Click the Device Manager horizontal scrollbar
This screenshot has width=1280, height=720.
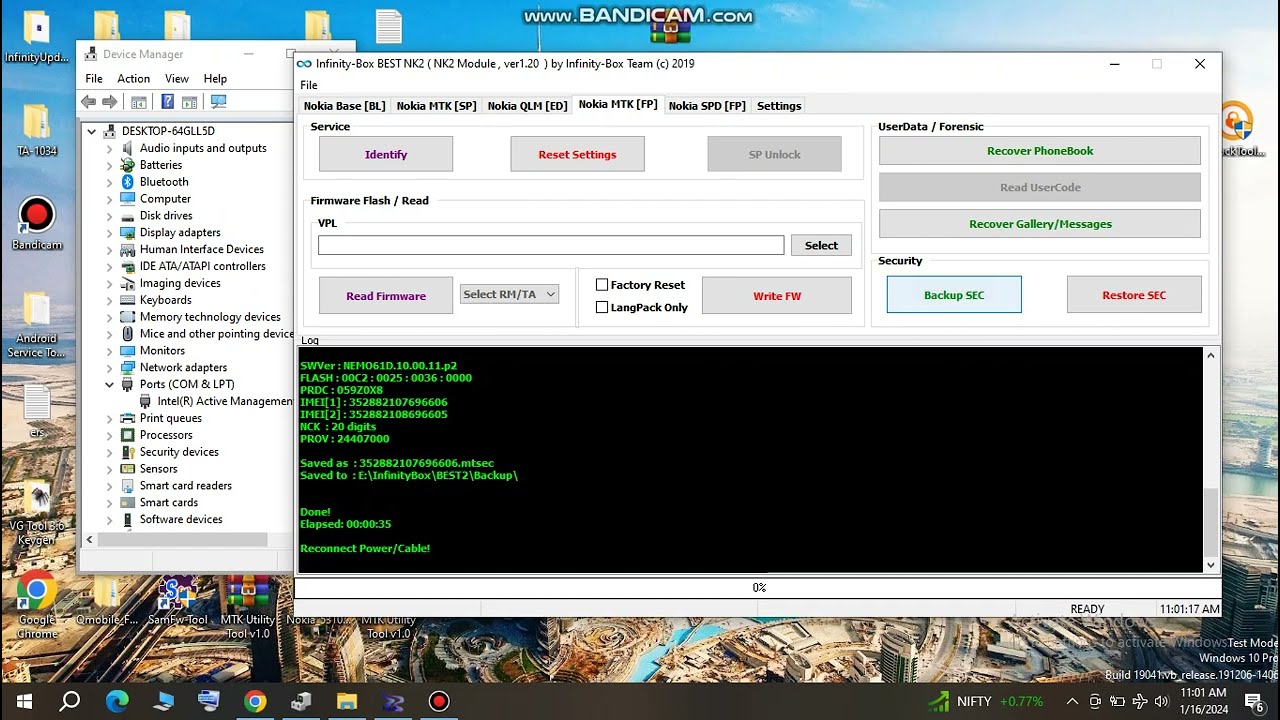coord(182,539)
